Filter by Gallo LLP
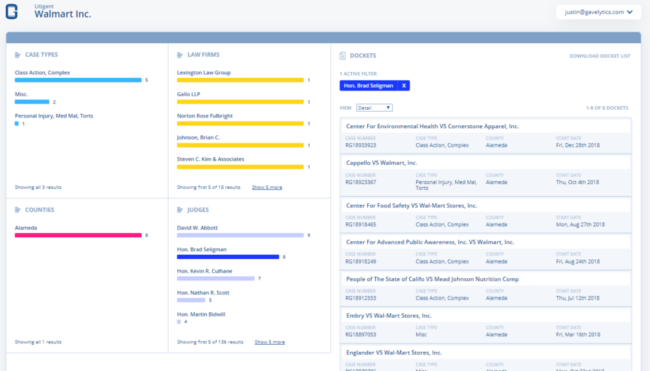Viewport: 650px width, 371px height. coord(188,94)
